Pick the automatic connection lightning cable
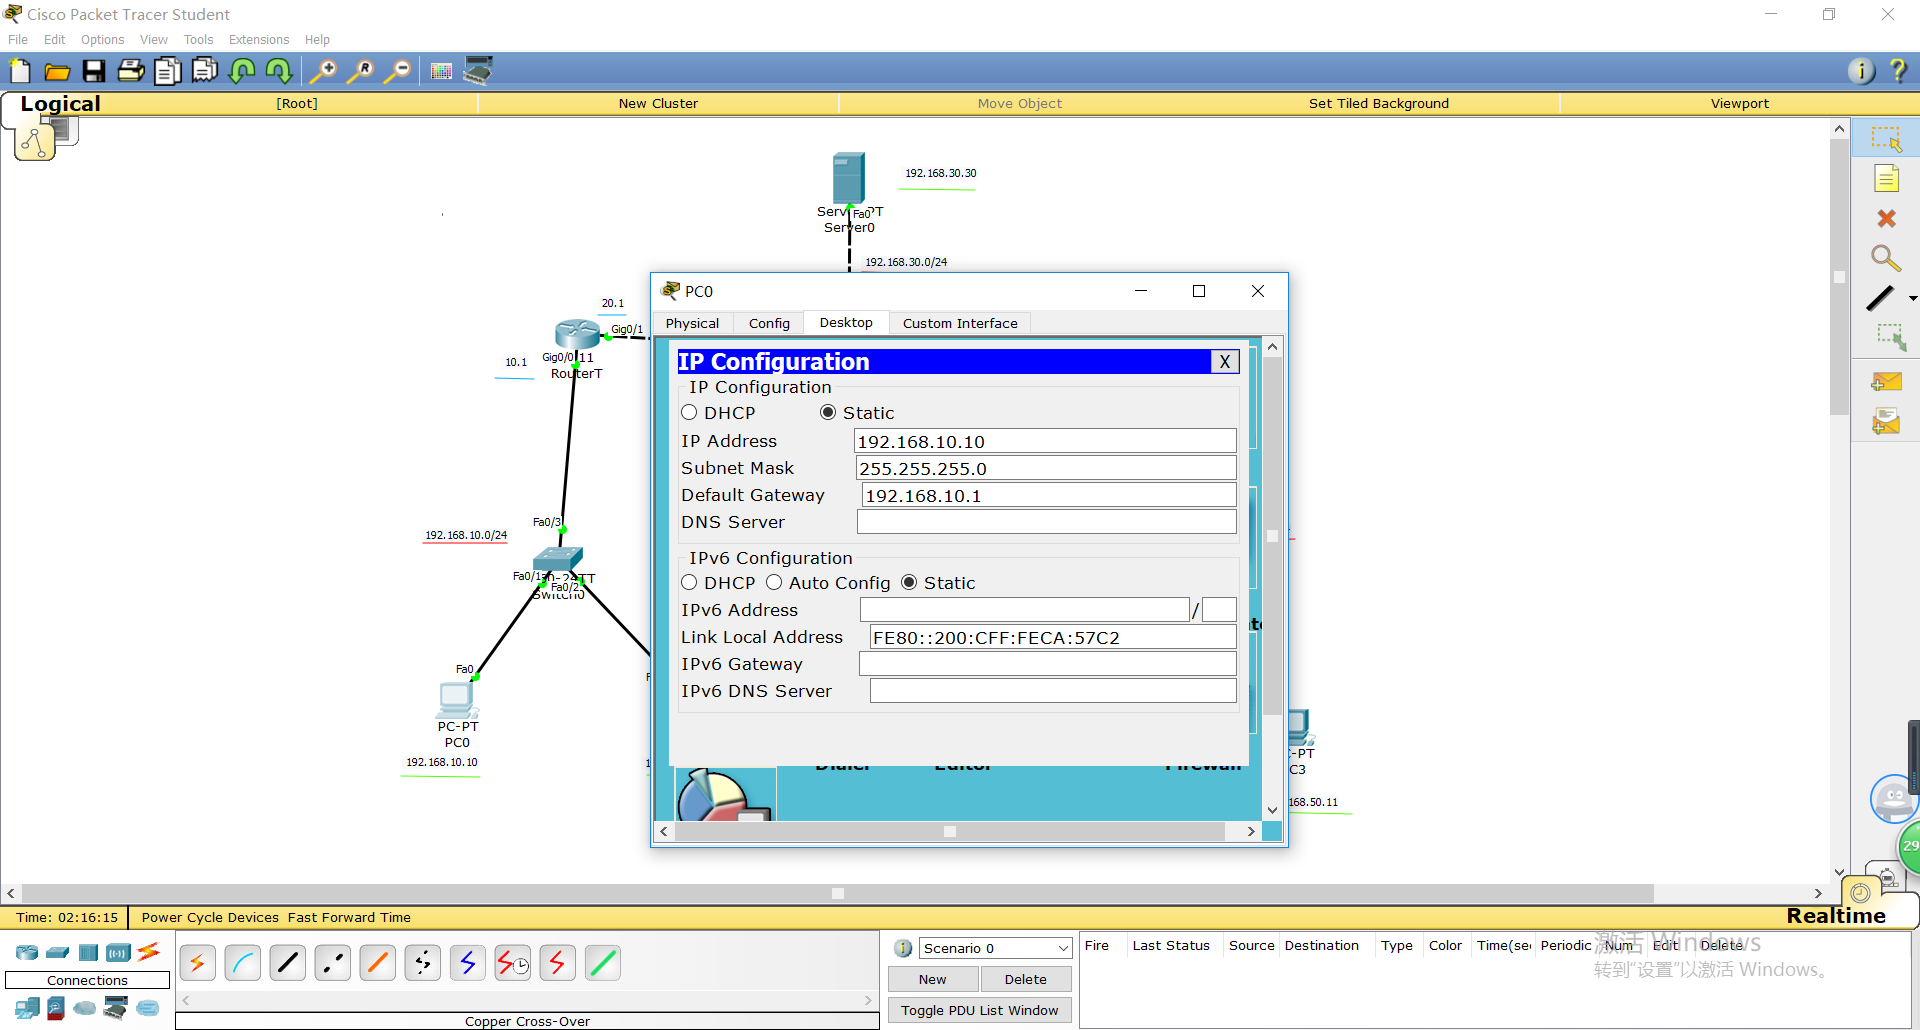Image resolution: width=1920 pixels, height=1030 pixels. coord(198,963)
